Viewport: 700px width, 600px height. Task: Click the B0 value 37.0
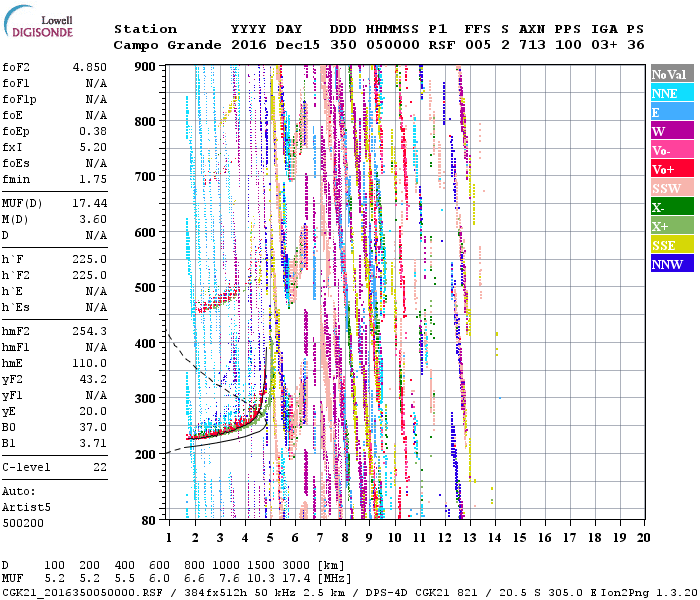click(93, 428)
